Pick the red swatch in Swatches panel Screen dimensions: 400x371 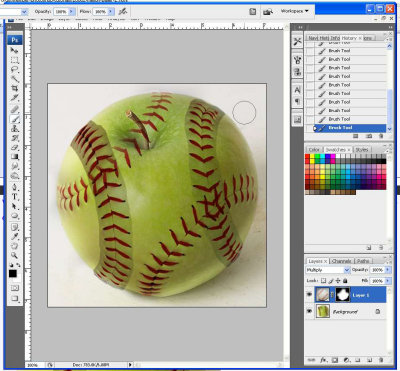click(x=307, y=157)
